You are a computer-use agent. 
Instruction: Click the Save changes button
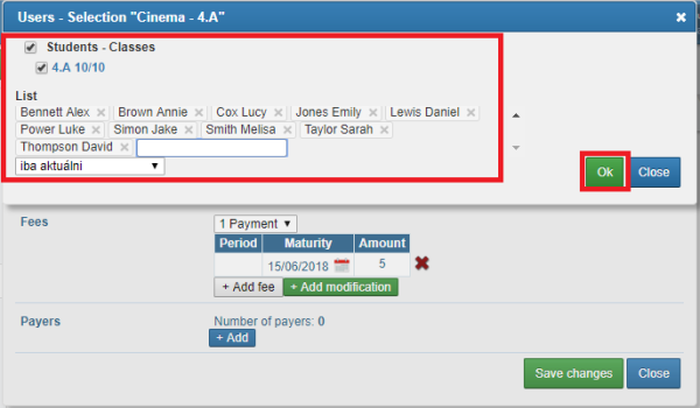[573, 373]
